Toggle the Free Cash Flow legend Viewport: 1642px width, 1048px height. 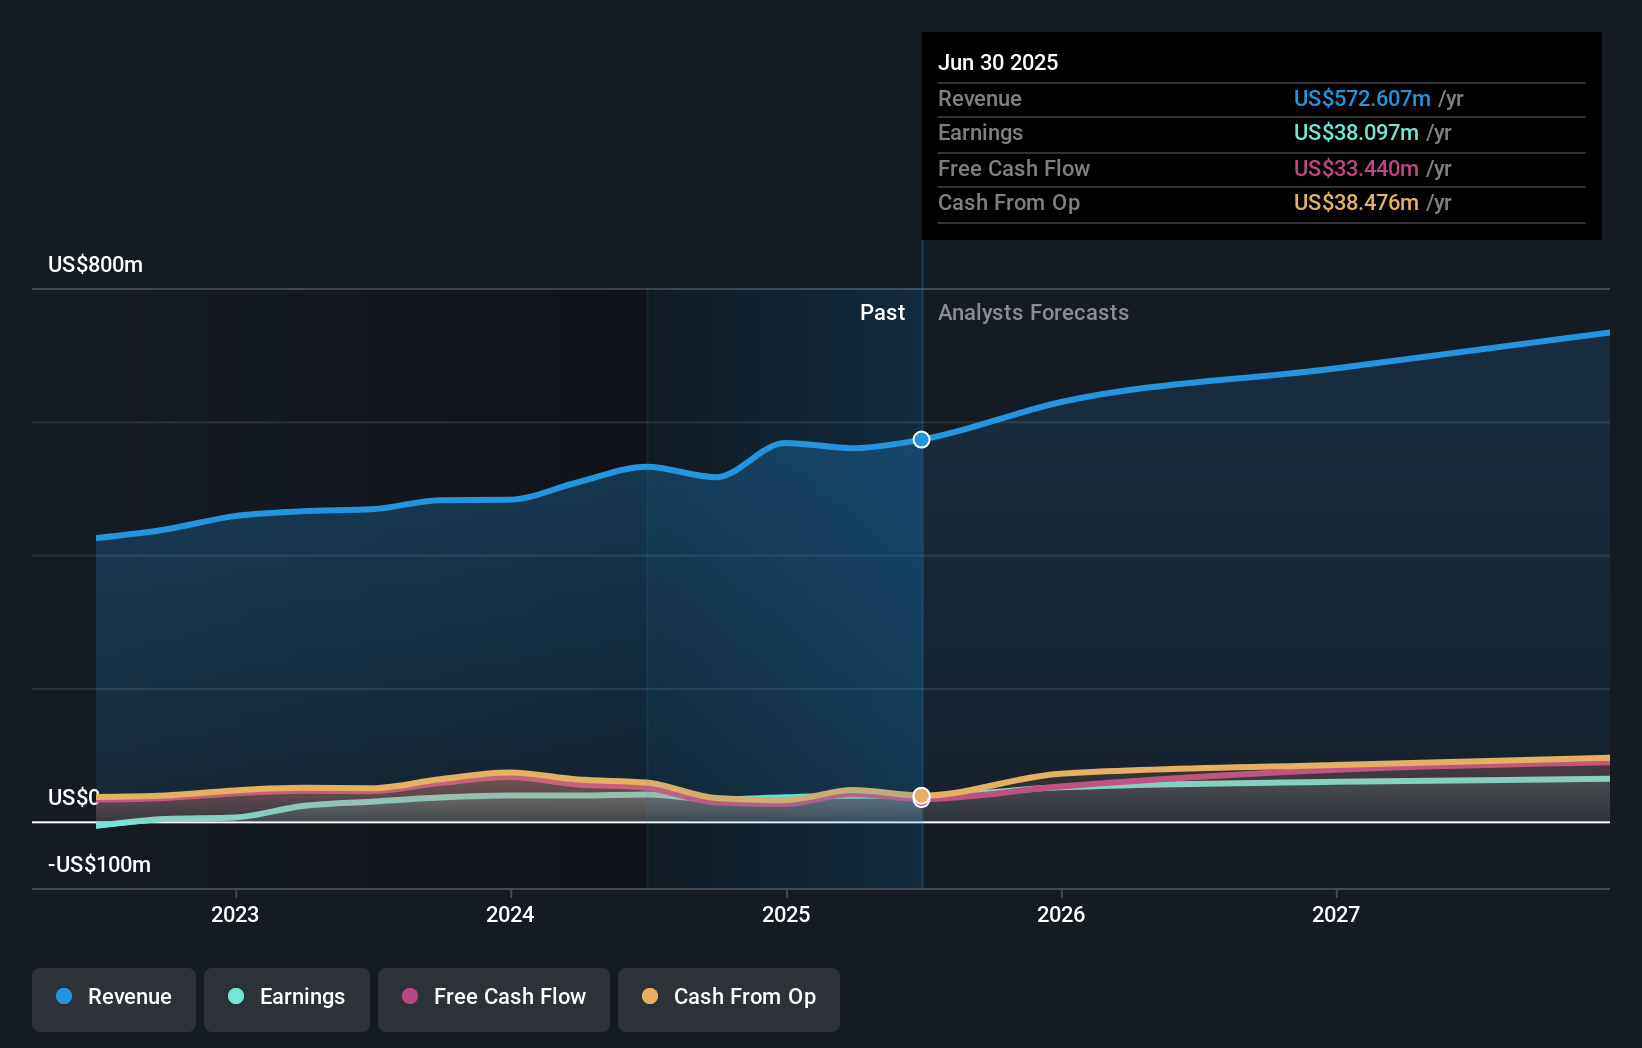(x=494, y=999)
